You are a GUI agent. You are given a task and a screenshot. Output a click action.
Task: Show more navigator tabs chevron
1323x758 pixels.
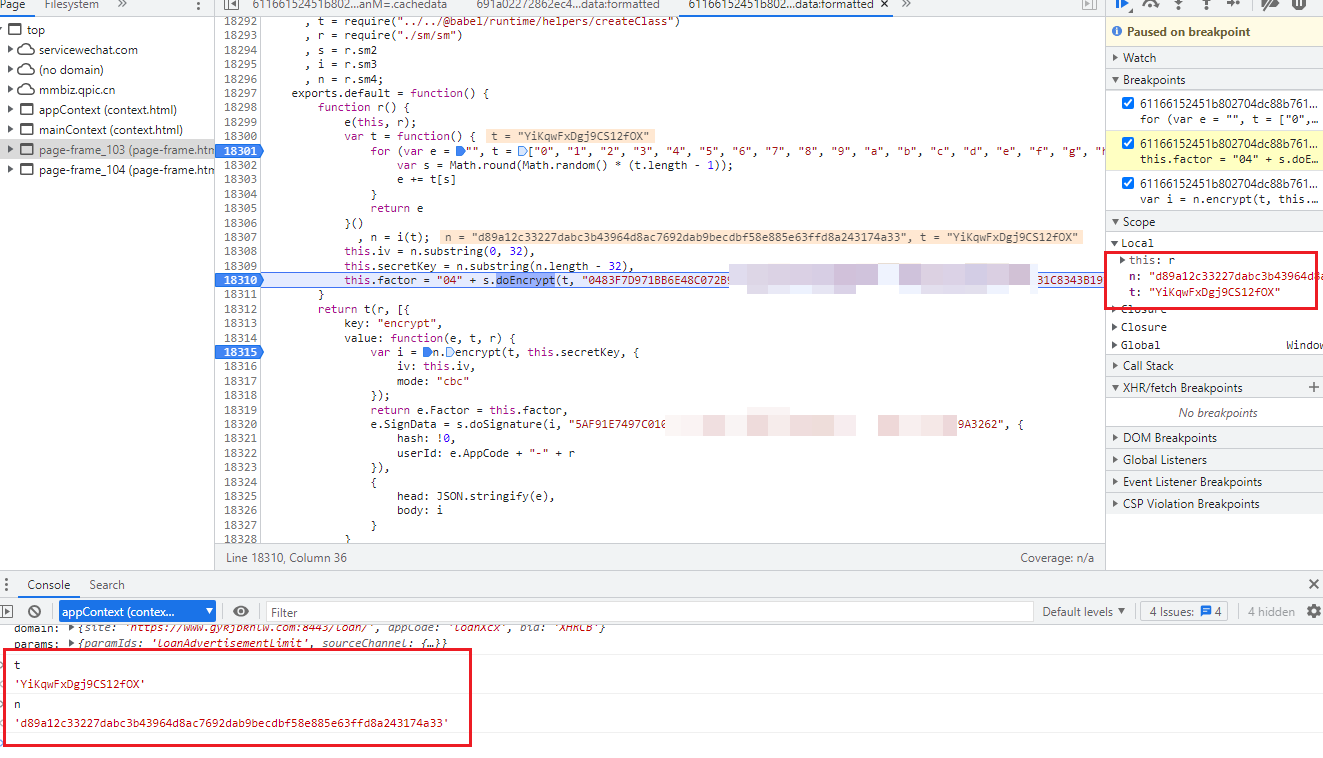(122, 5)
